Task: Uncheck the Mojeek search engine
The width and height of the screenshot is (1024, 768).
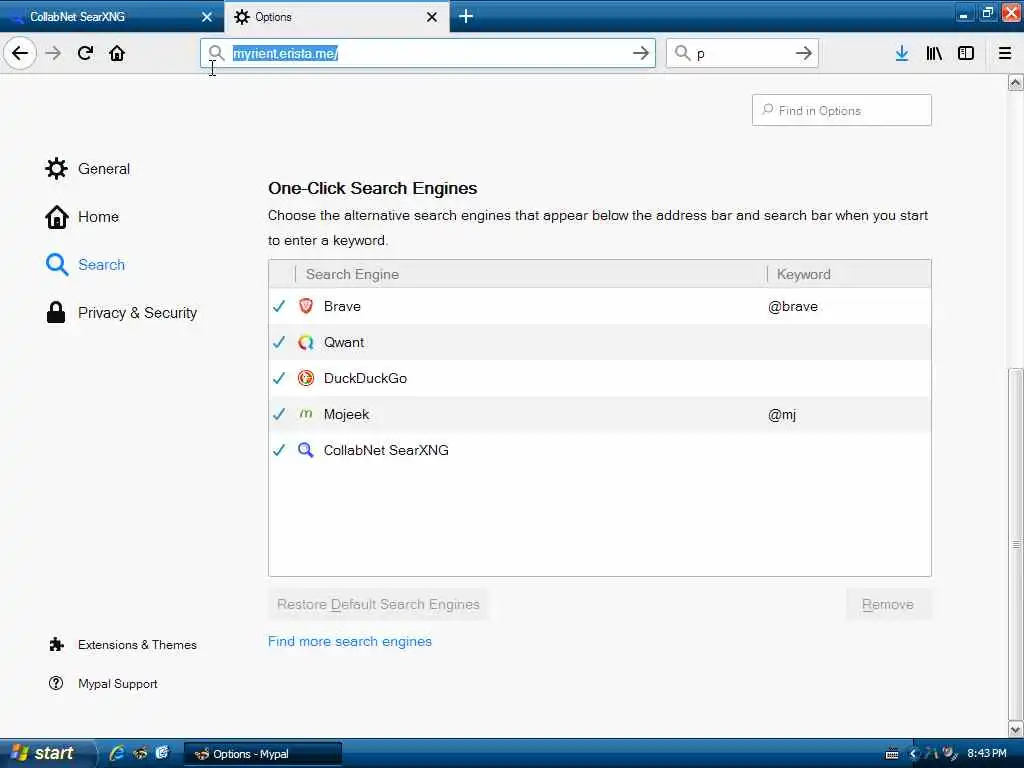Action: 280,413
